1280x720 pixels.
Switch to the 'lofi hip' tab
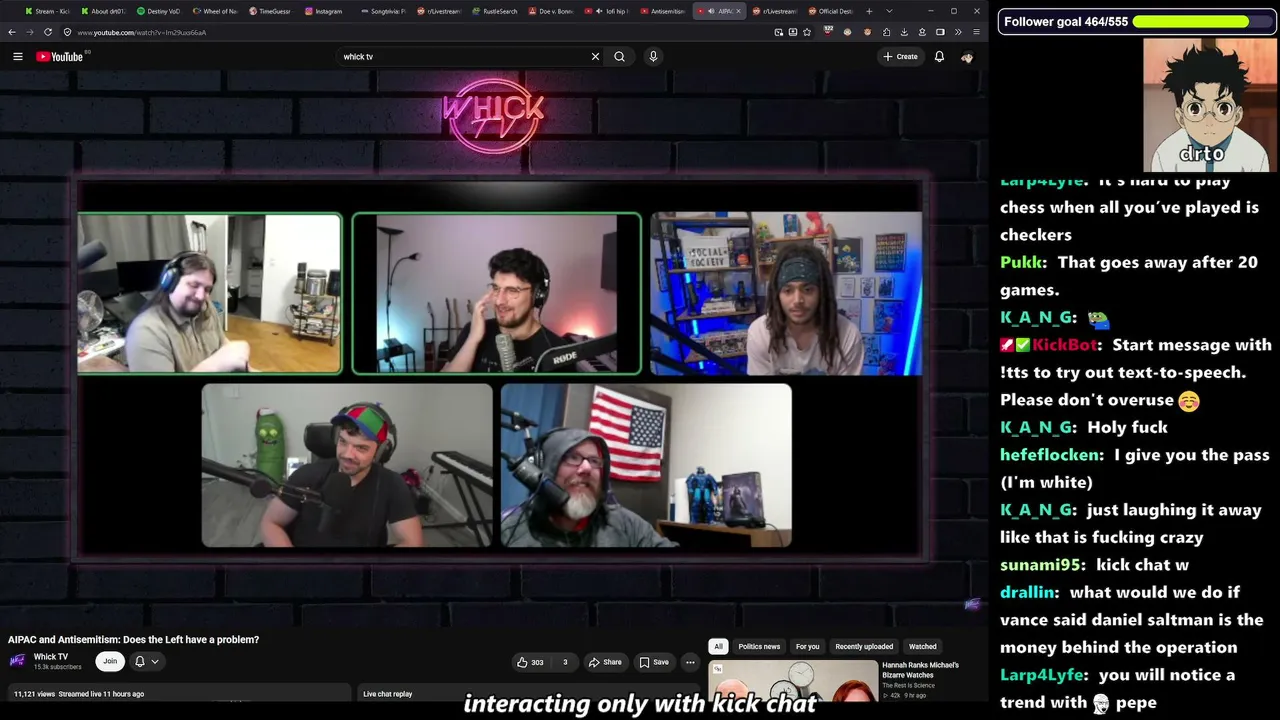pyautogui.click(x=607, y=11)
